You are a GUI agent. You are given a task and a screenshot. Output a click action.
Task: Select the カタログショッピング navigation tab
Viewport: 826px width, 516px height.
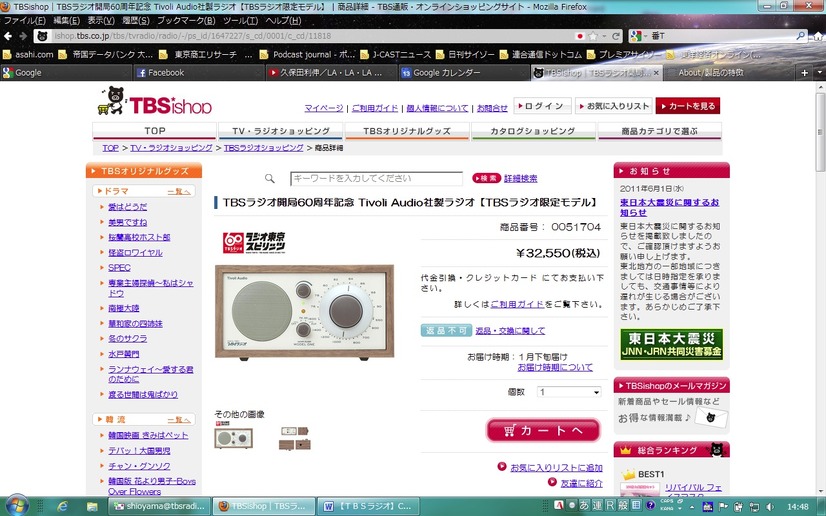(533, 131)
